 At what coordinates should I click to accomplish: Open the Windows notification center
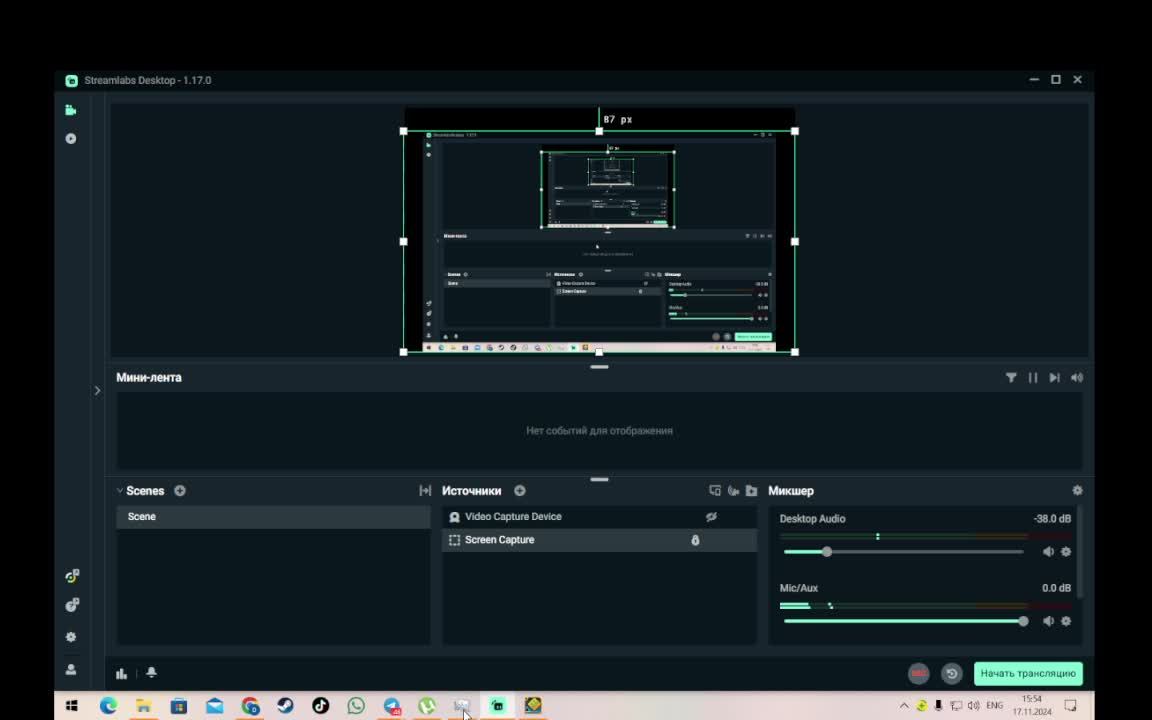point(1070,706)
